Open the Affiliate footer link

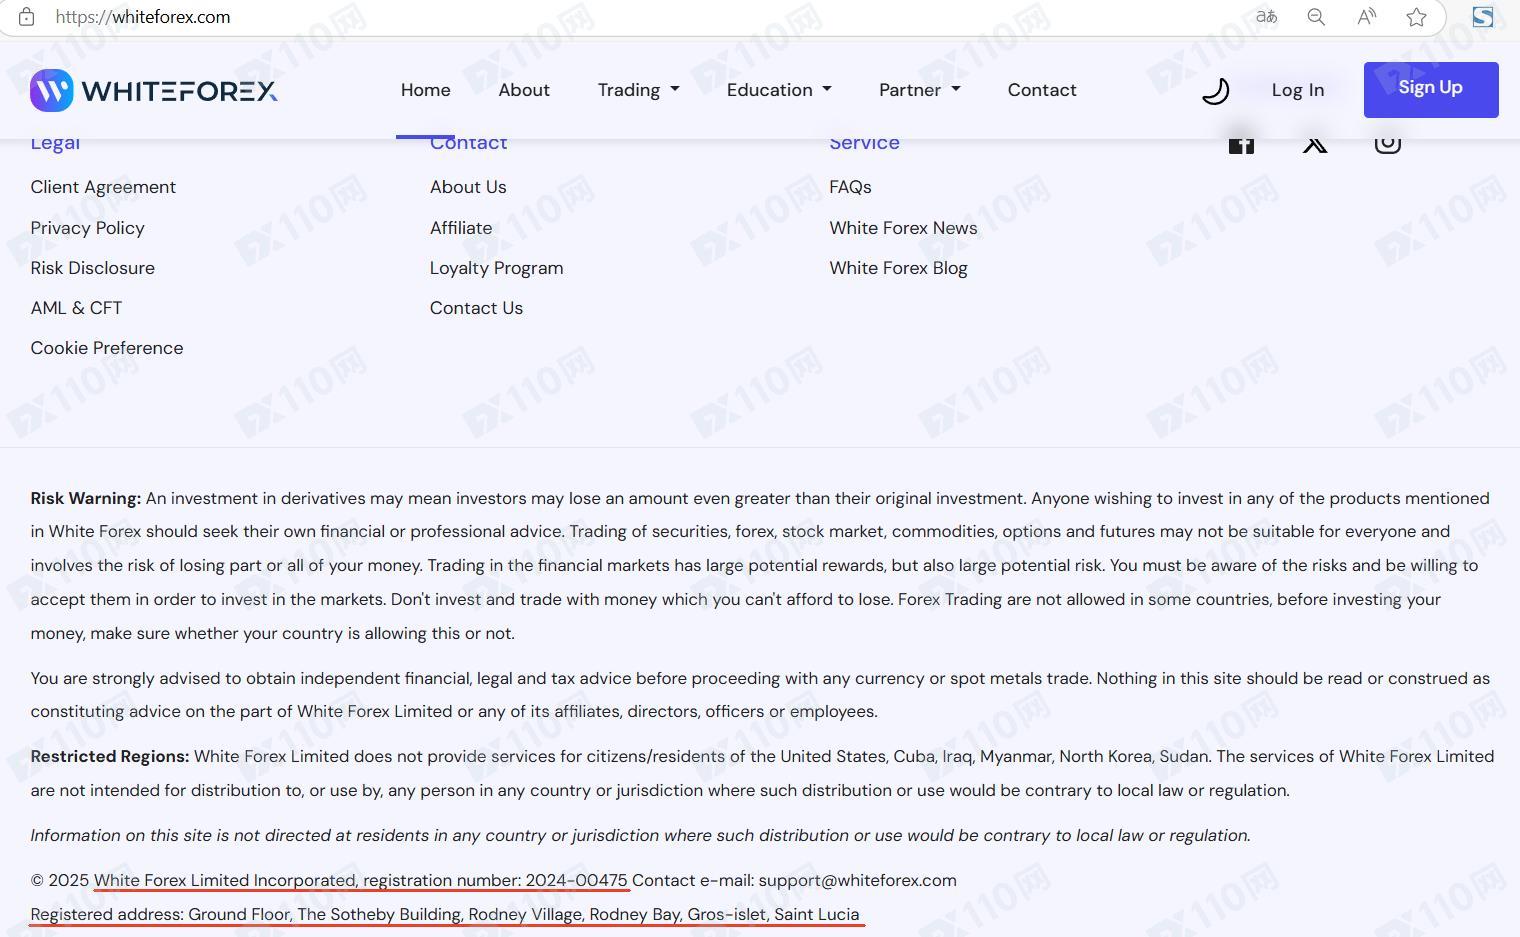point(461,228)
